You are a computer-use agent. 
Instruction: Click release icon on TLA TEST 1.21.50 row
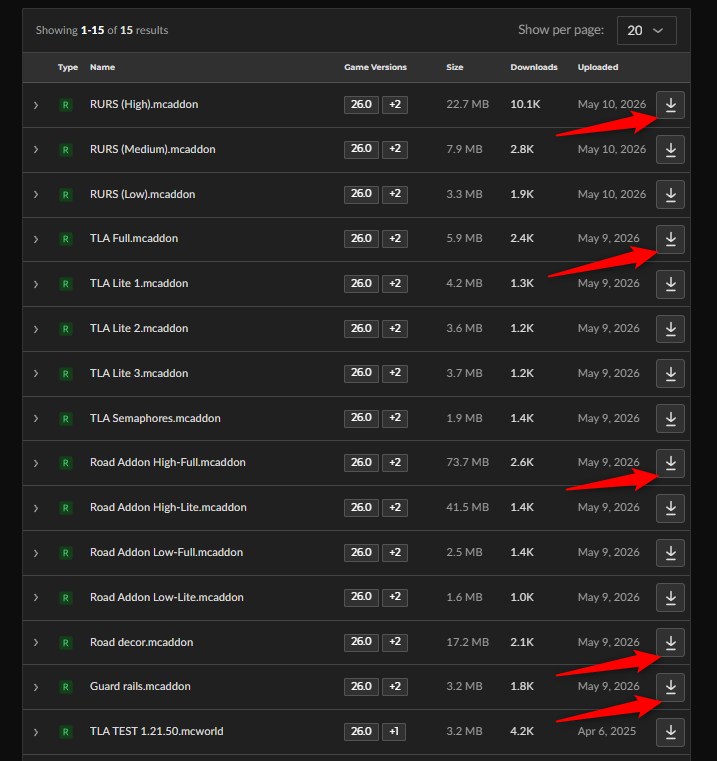click(x=66, y=732)
